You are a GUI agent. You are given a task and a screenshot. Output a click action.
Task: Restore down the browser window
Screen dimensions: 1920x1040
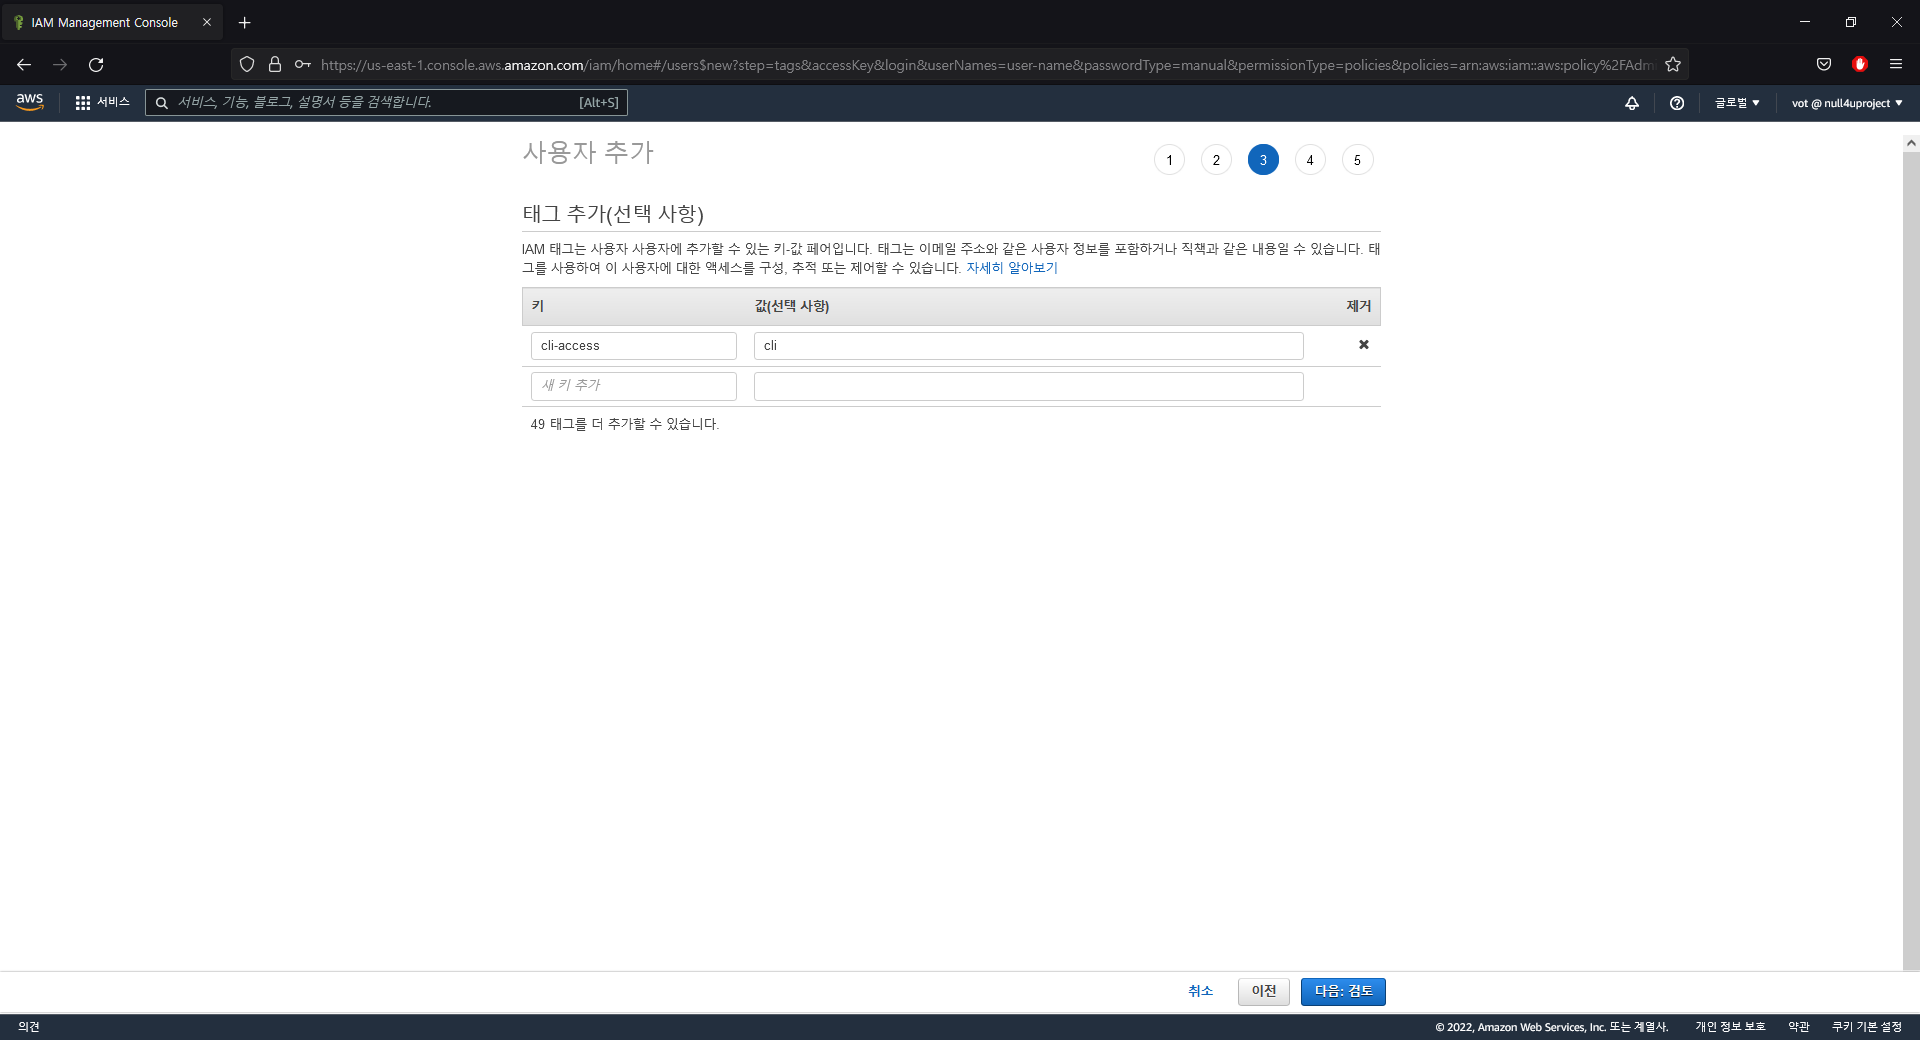tap(1851, 22)
